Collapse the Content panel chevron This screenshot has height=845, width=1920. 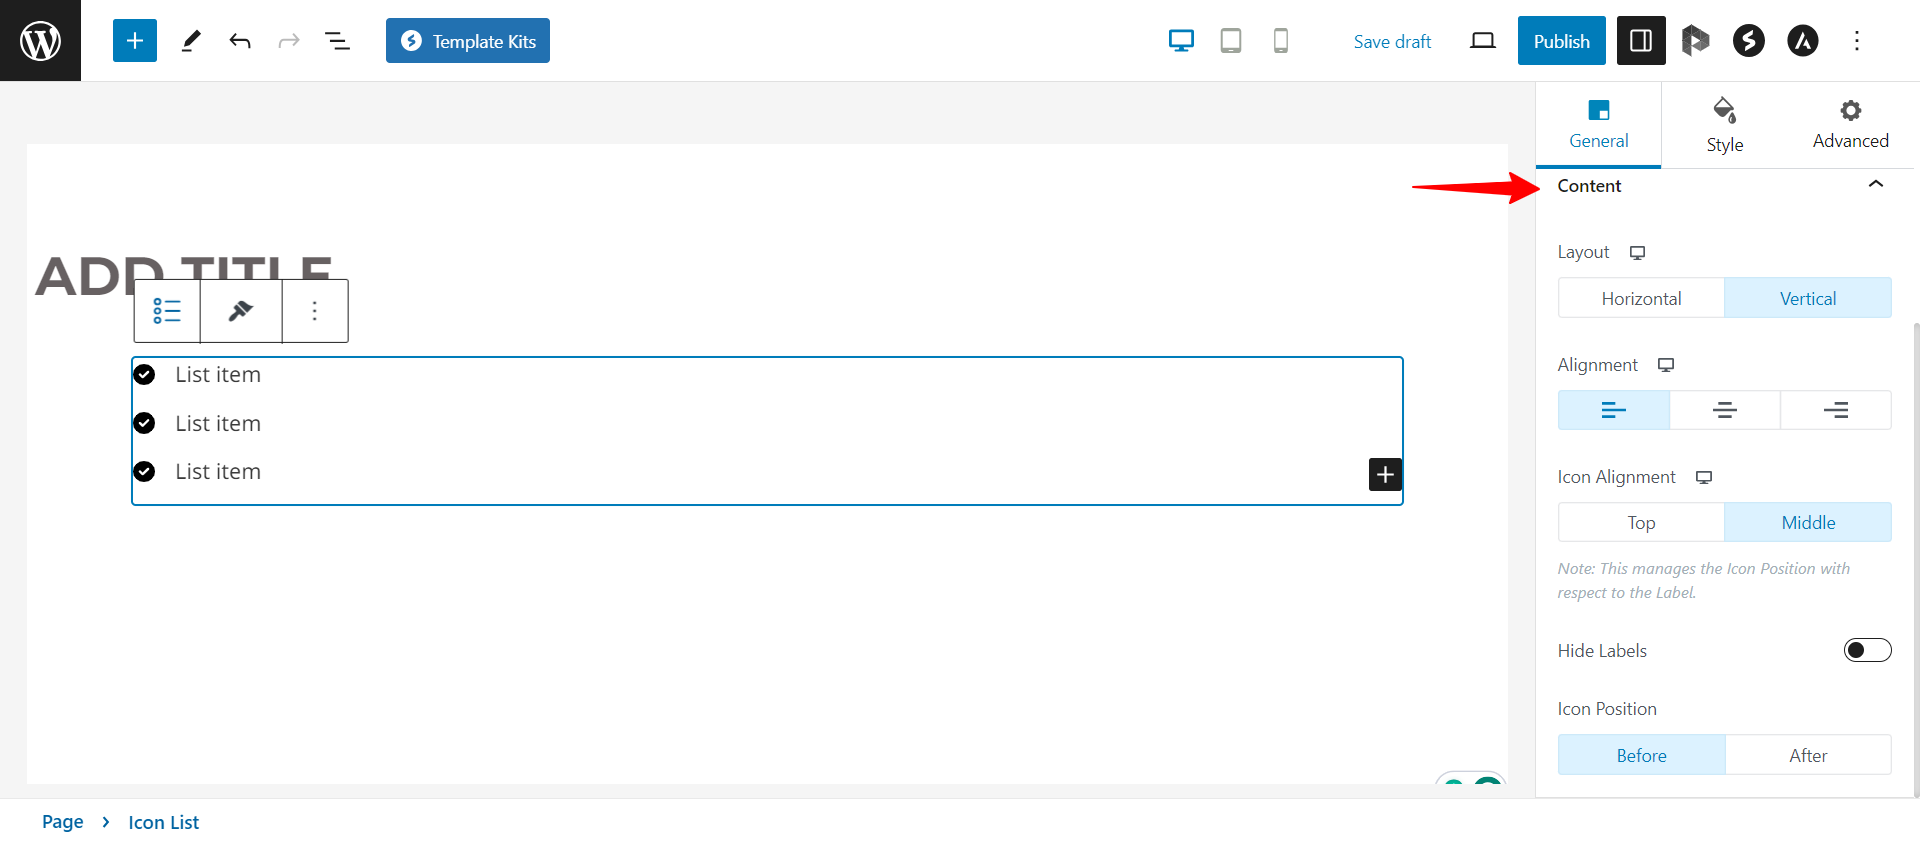pyautogui.click(x=1876, y=184)
